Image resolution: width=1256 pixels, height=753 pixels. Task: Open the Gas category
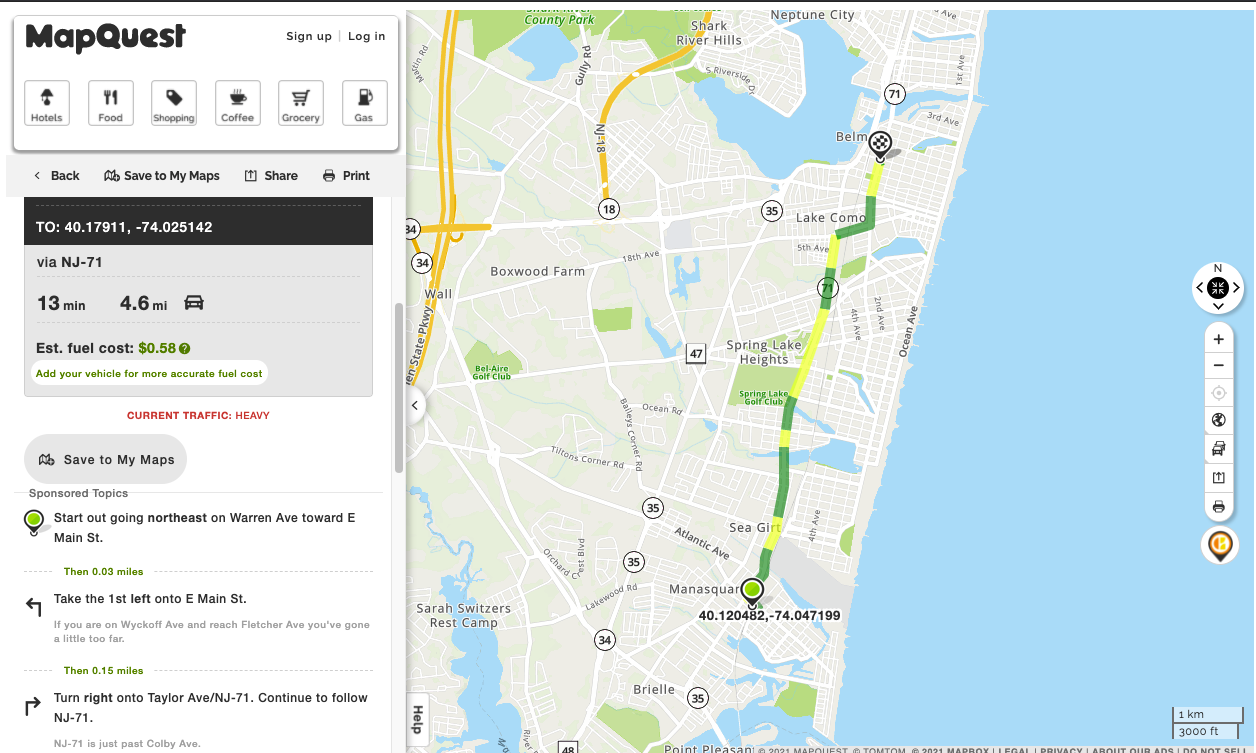pos(364,103)
